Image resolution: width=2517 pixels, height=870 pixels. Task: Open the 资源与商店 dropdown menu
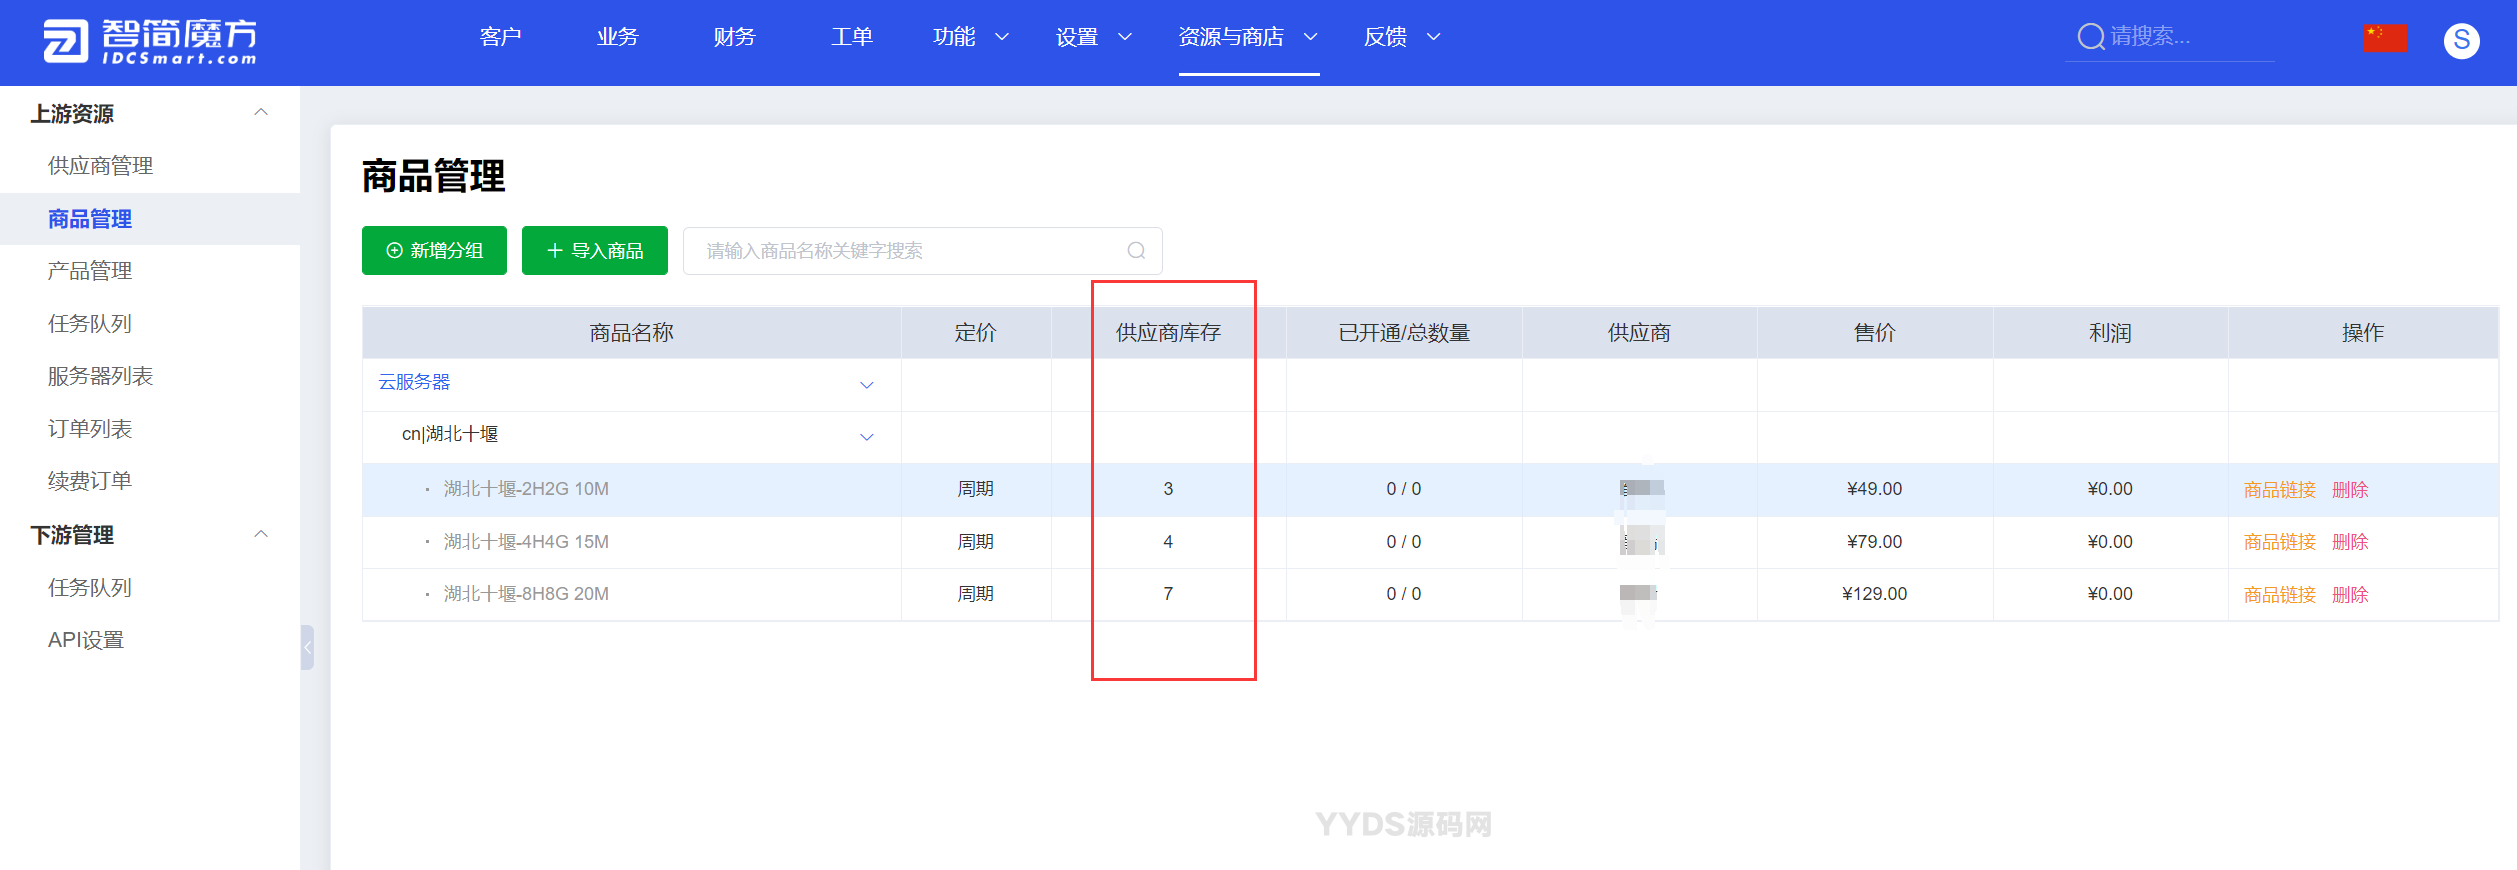pyautogui.click(x=1247, y=37)
